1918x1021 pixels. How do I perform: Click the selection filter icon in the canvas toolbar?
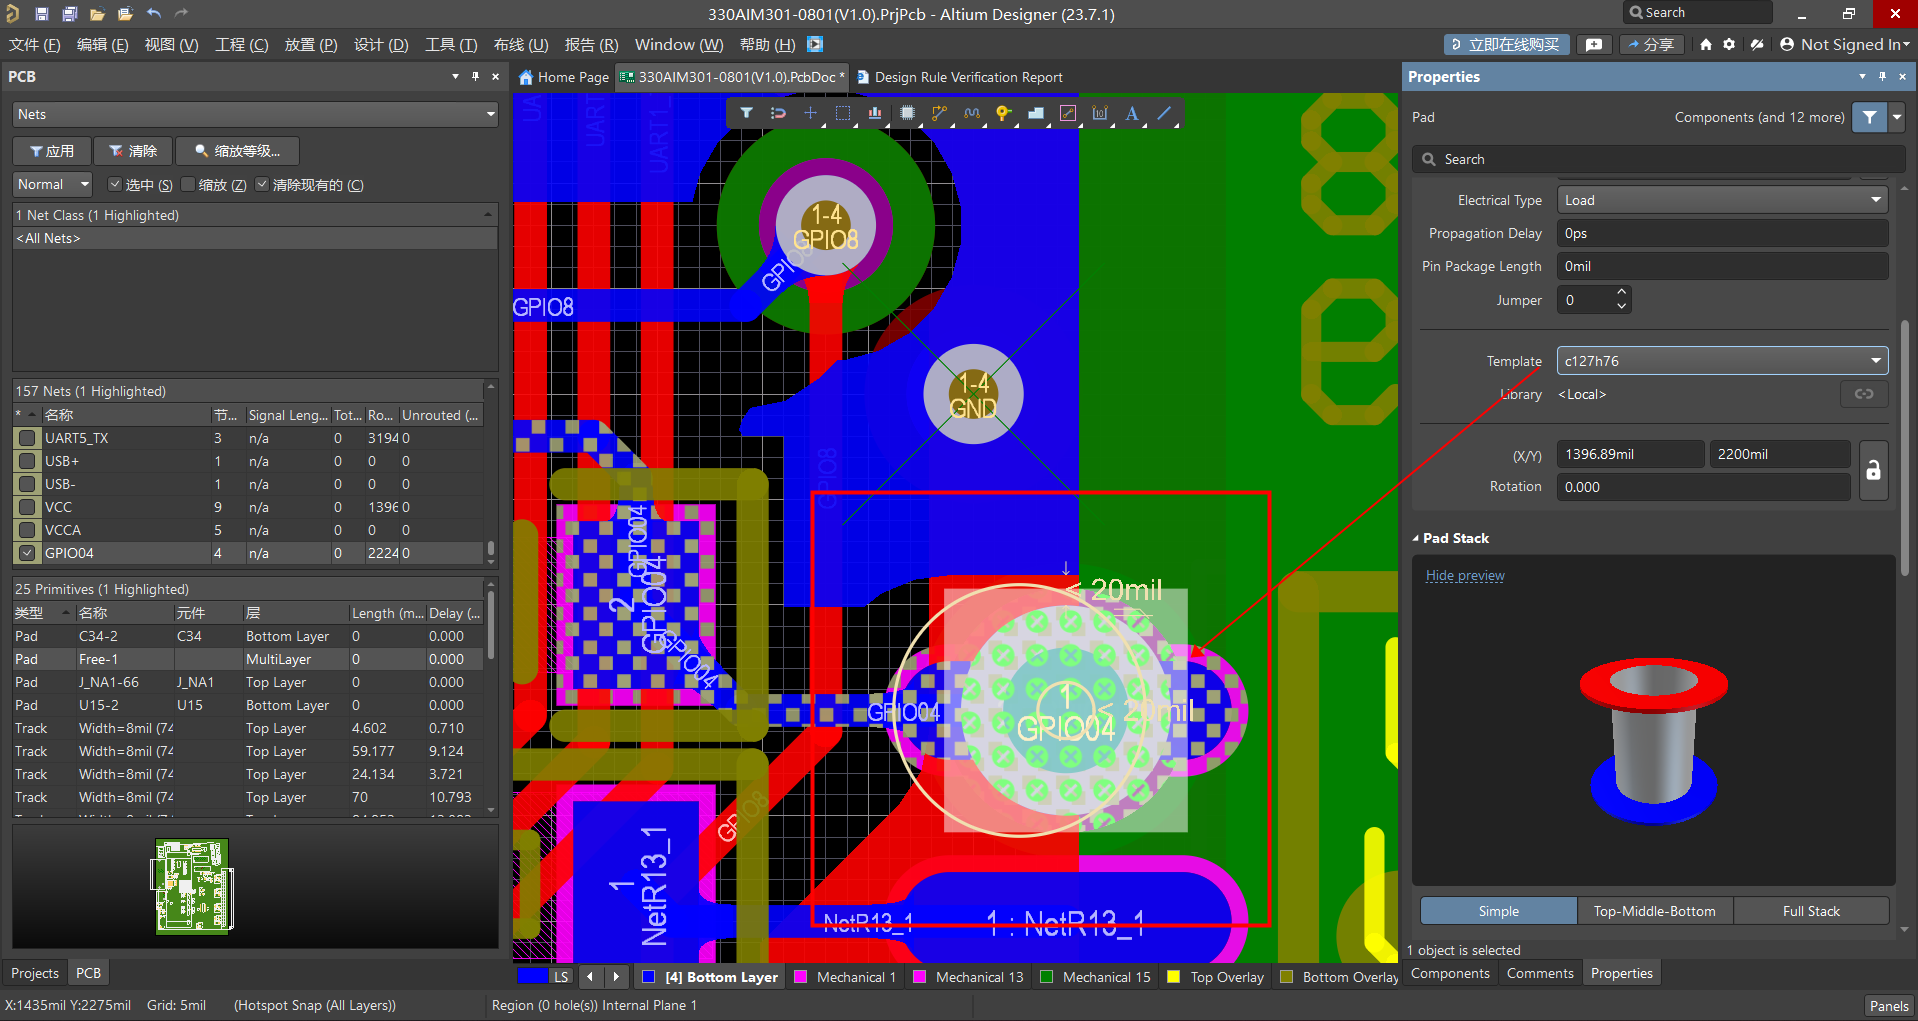(746, 114)
